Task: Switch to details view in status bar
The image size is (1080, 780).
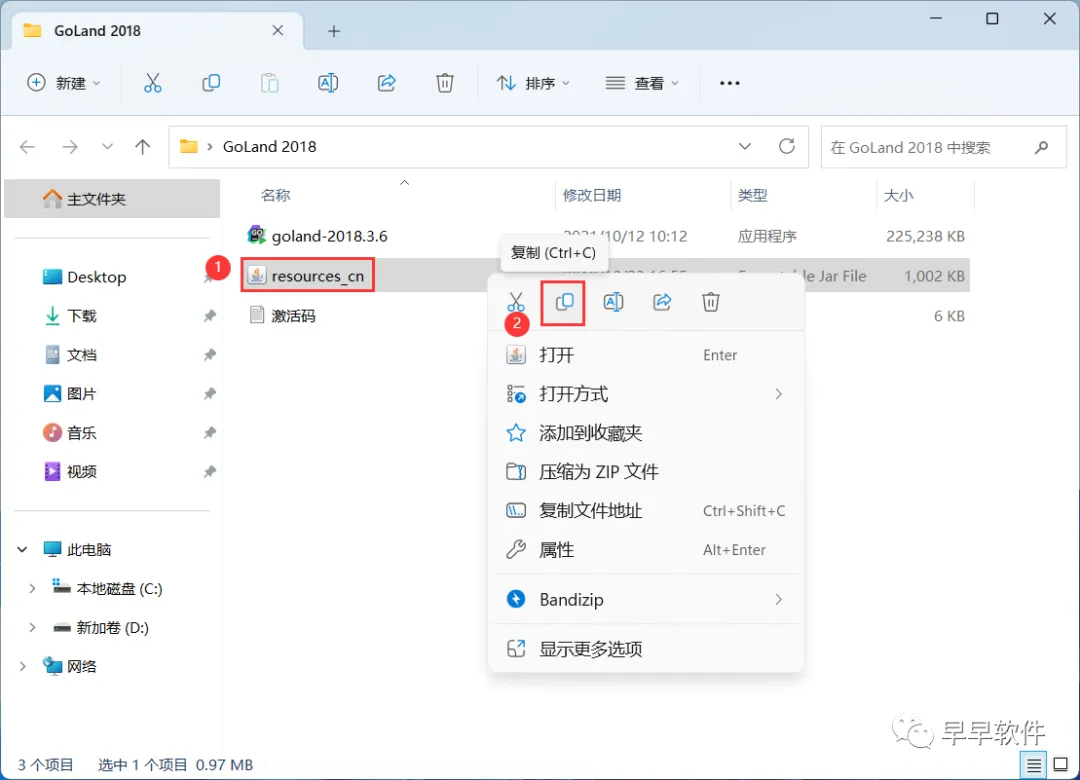Action: pyautogui.click(x=1033, y=765)
